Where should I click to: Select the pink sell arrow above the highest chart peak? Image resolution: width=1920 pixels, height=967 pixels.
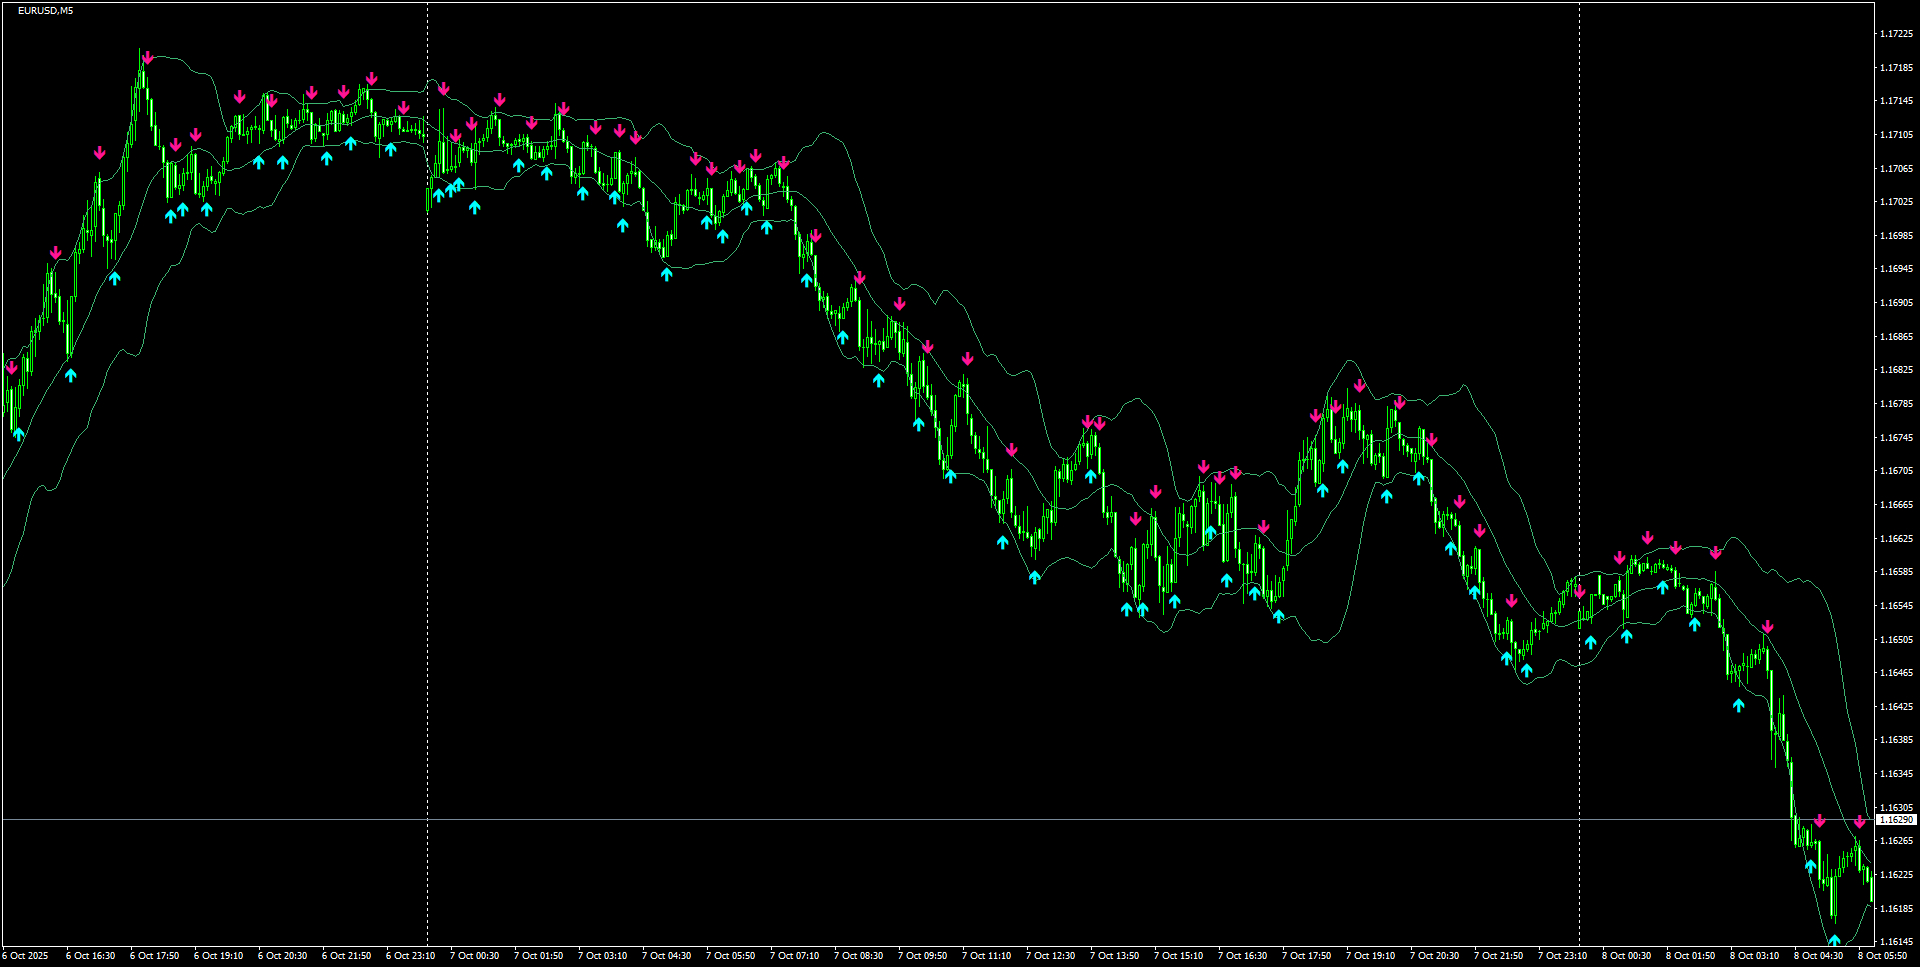146,58
